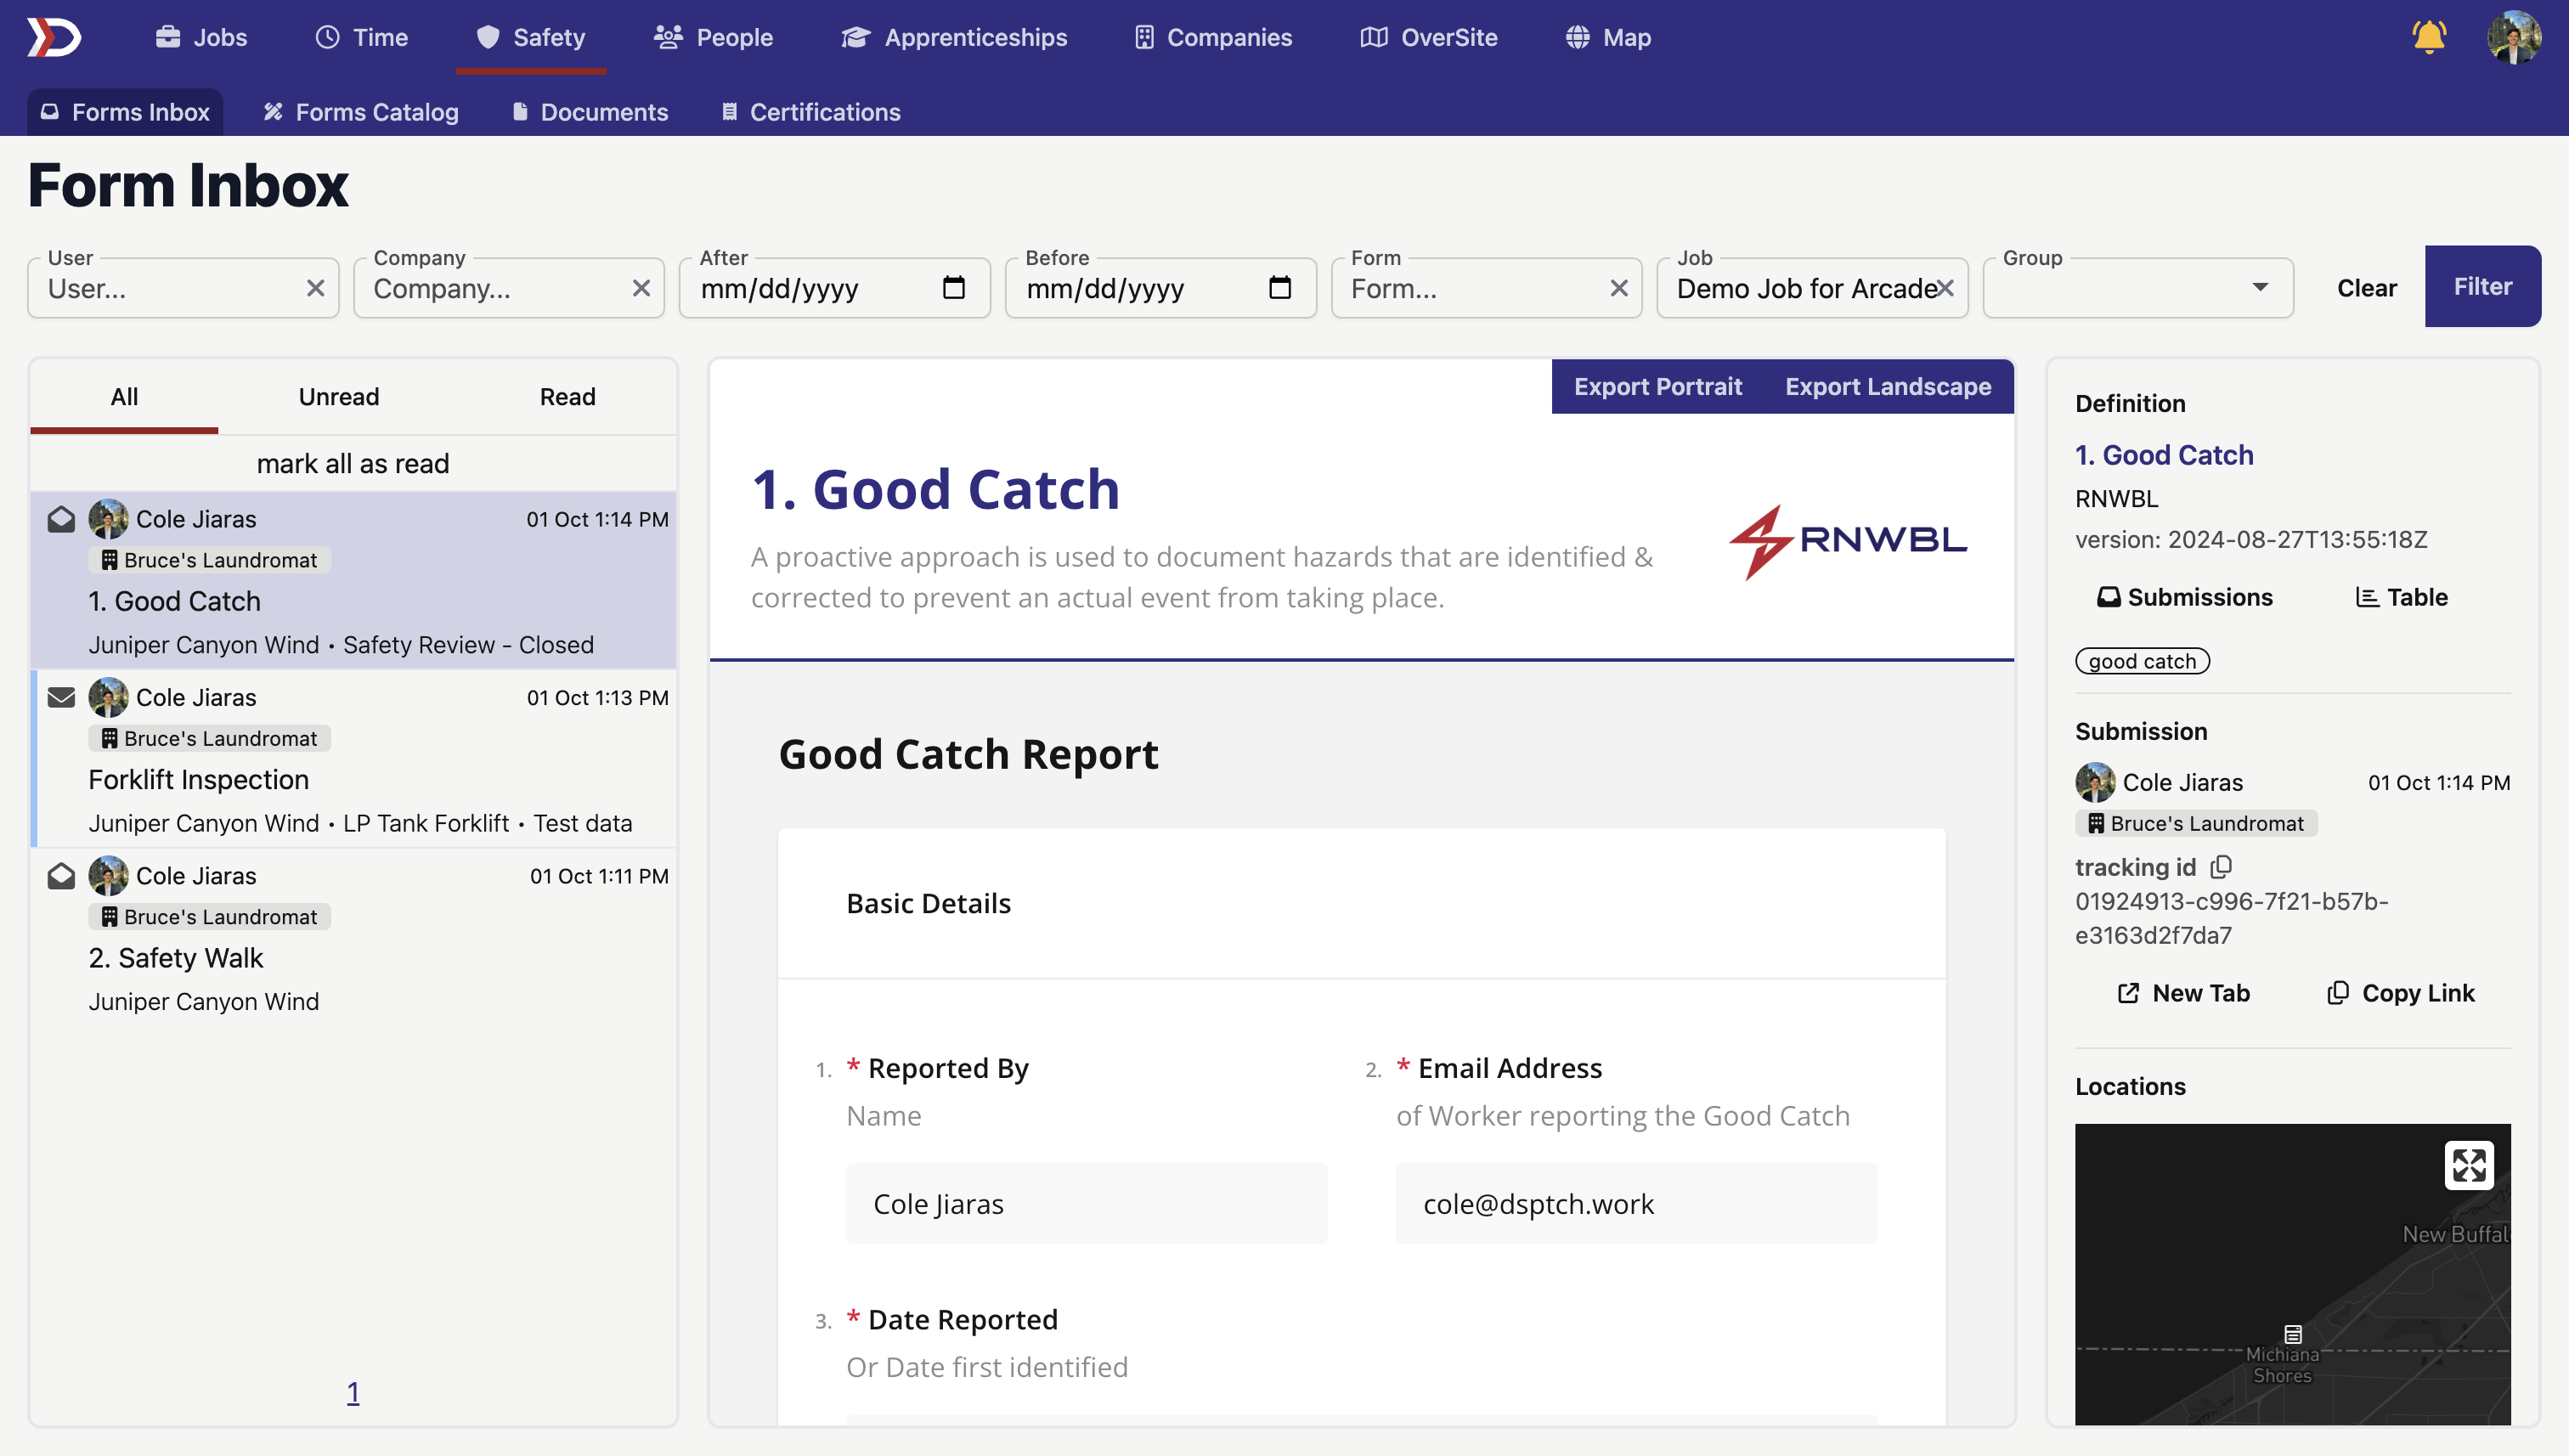Screen dimensions: 2569x1456
Task: Click the Export Portrait button
Action: [1657, 385]
